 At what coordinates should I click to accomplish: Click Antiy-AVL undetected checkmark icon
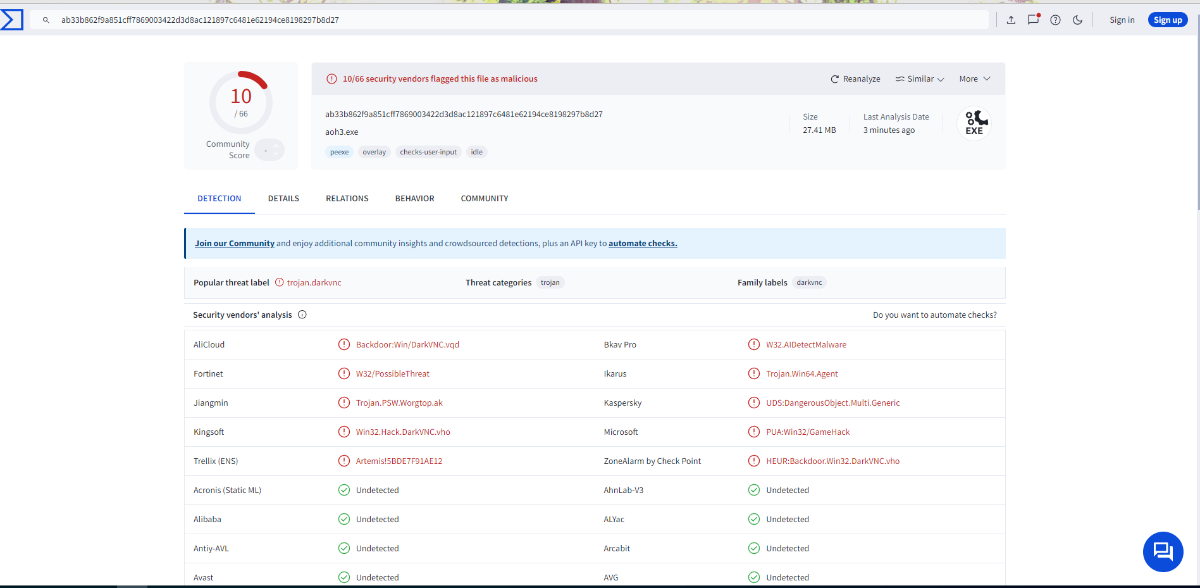click(x=344, y=548)
